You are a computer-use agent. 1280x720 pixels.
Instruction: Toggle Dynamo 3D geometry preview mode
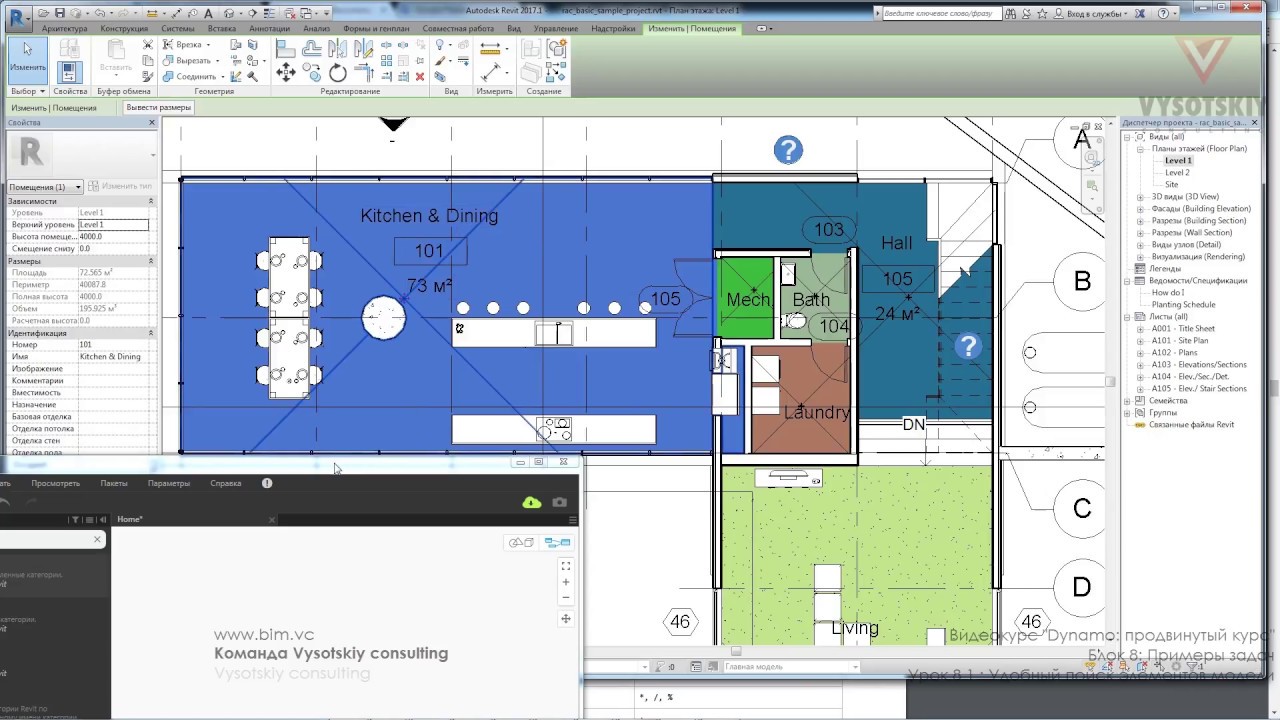(x=521, y=542)
